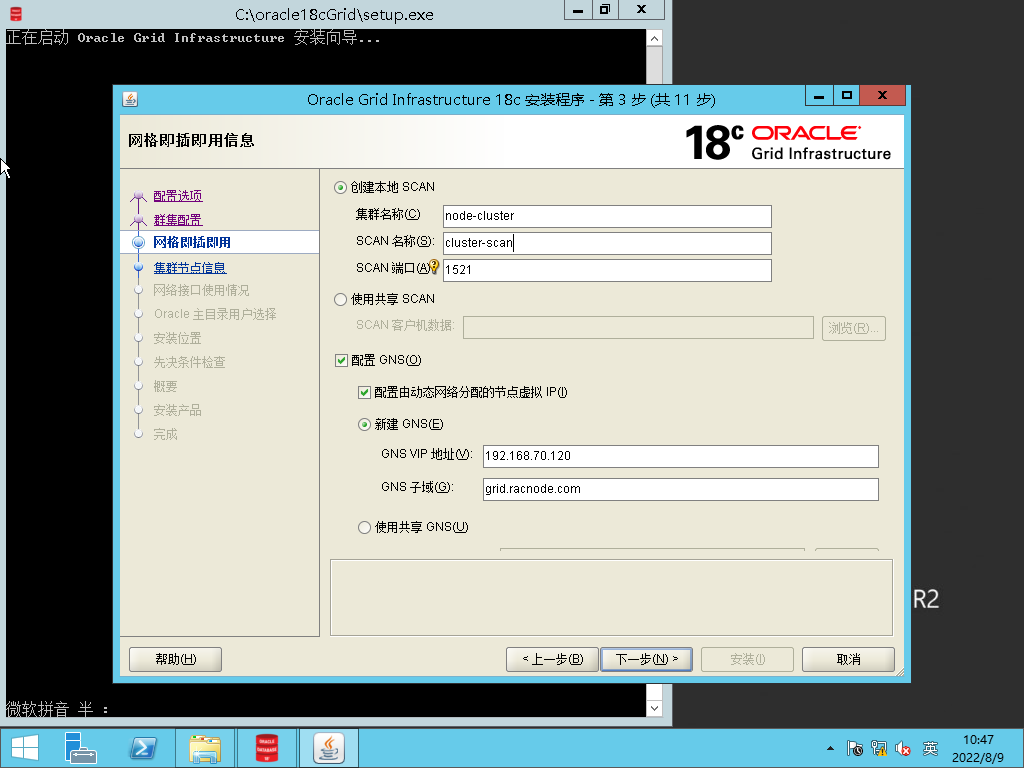The height and width of the screenshot is (768, 1024).
Task: Click the 集群名称 field with node-cluster
Action: pos(607,216)
